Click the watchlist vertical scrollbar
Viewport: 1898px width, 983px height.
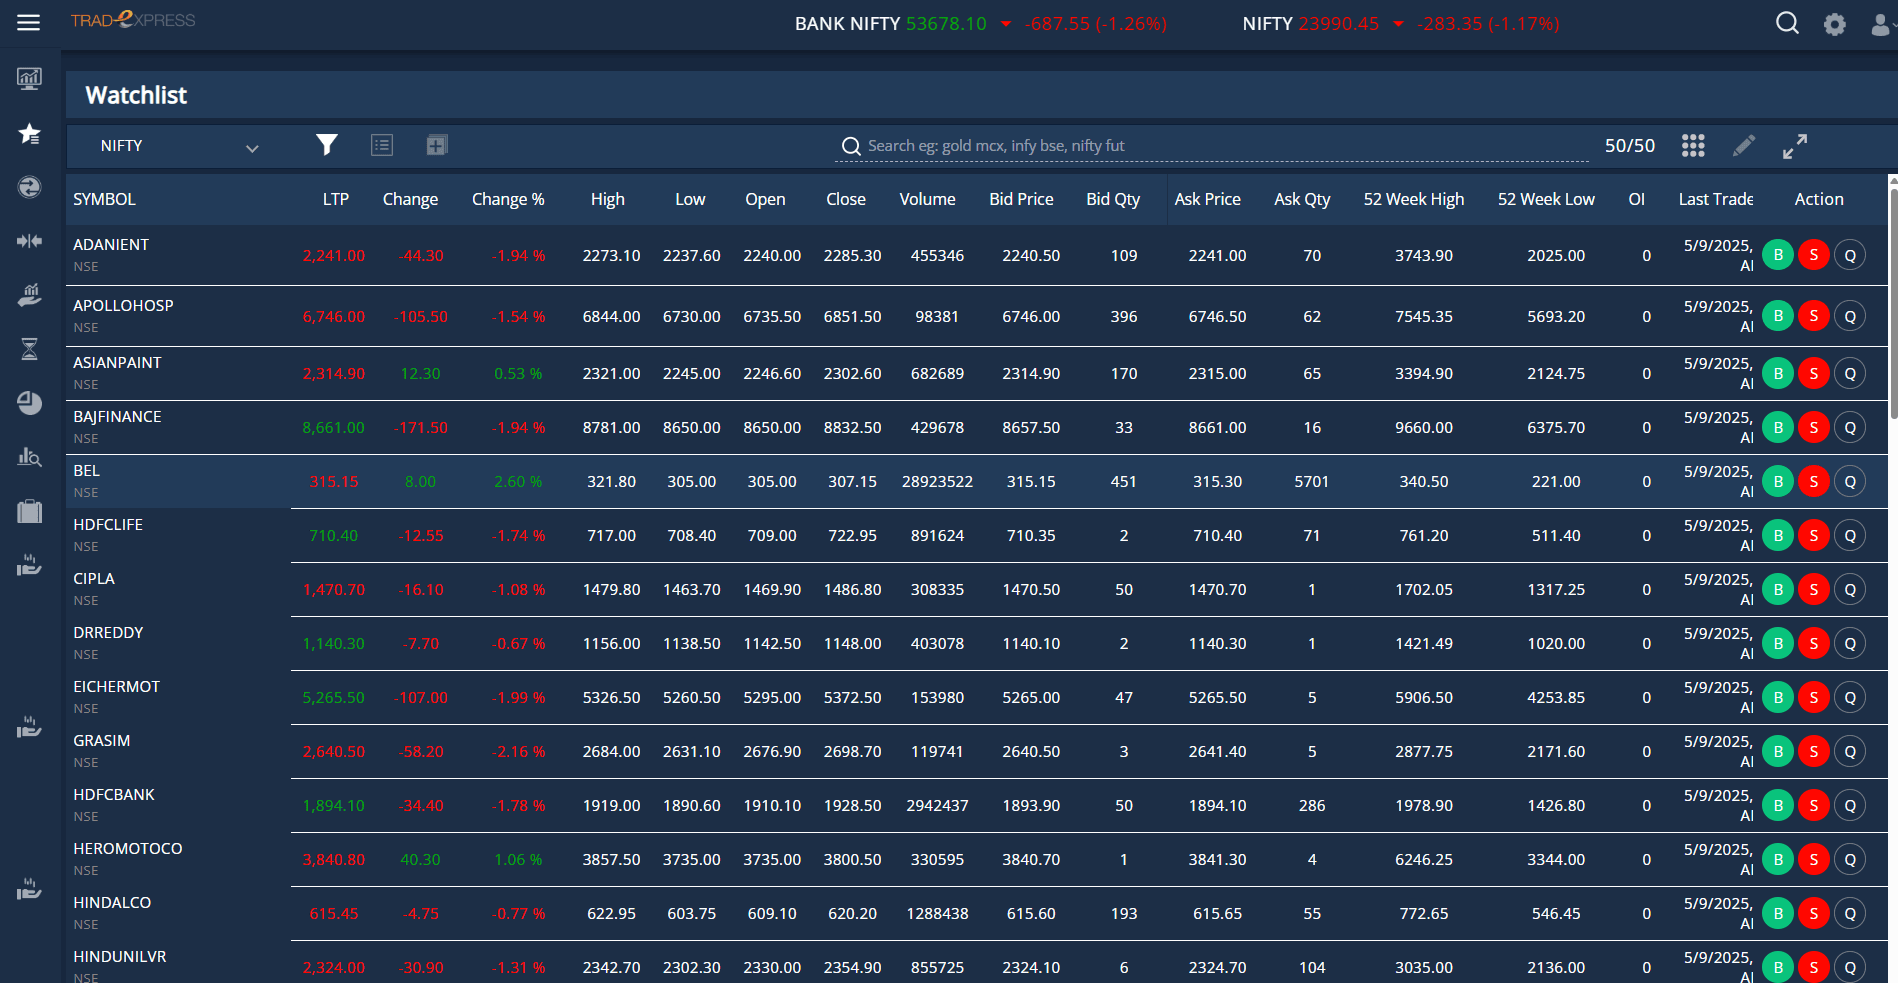1892,300
